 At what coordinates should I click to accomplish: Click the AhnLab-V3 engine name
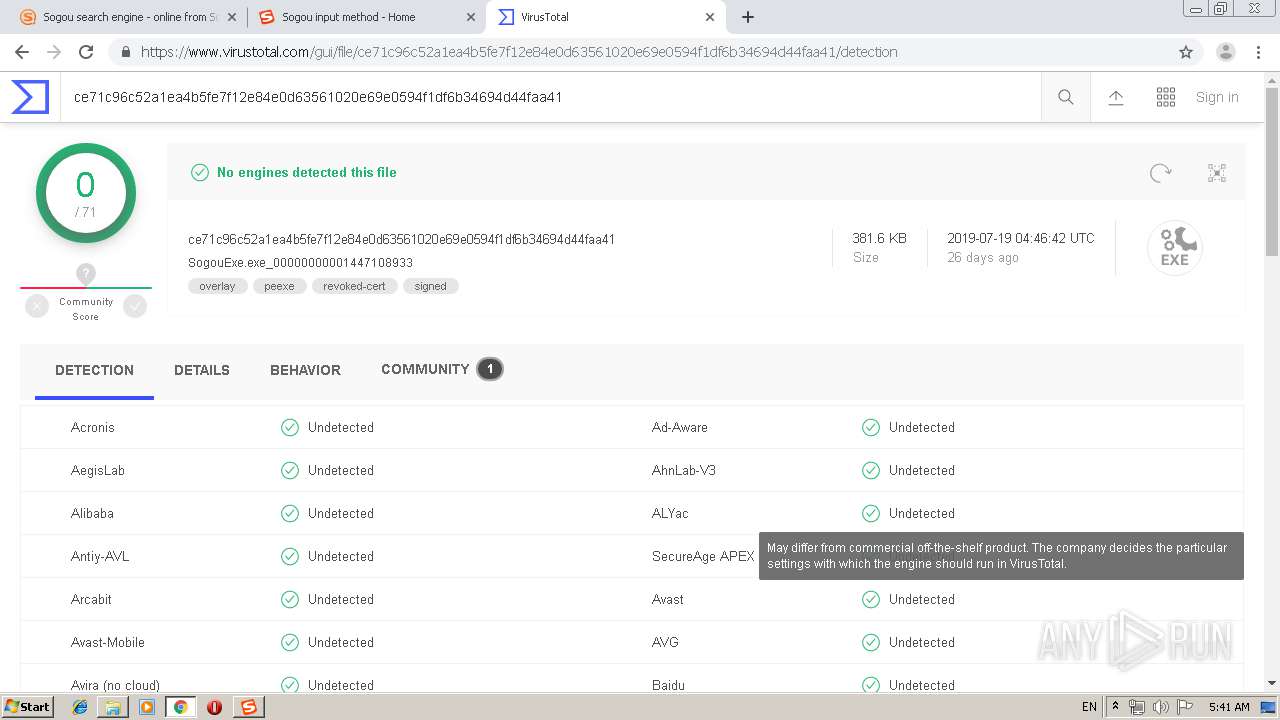(x=684, y=470)
